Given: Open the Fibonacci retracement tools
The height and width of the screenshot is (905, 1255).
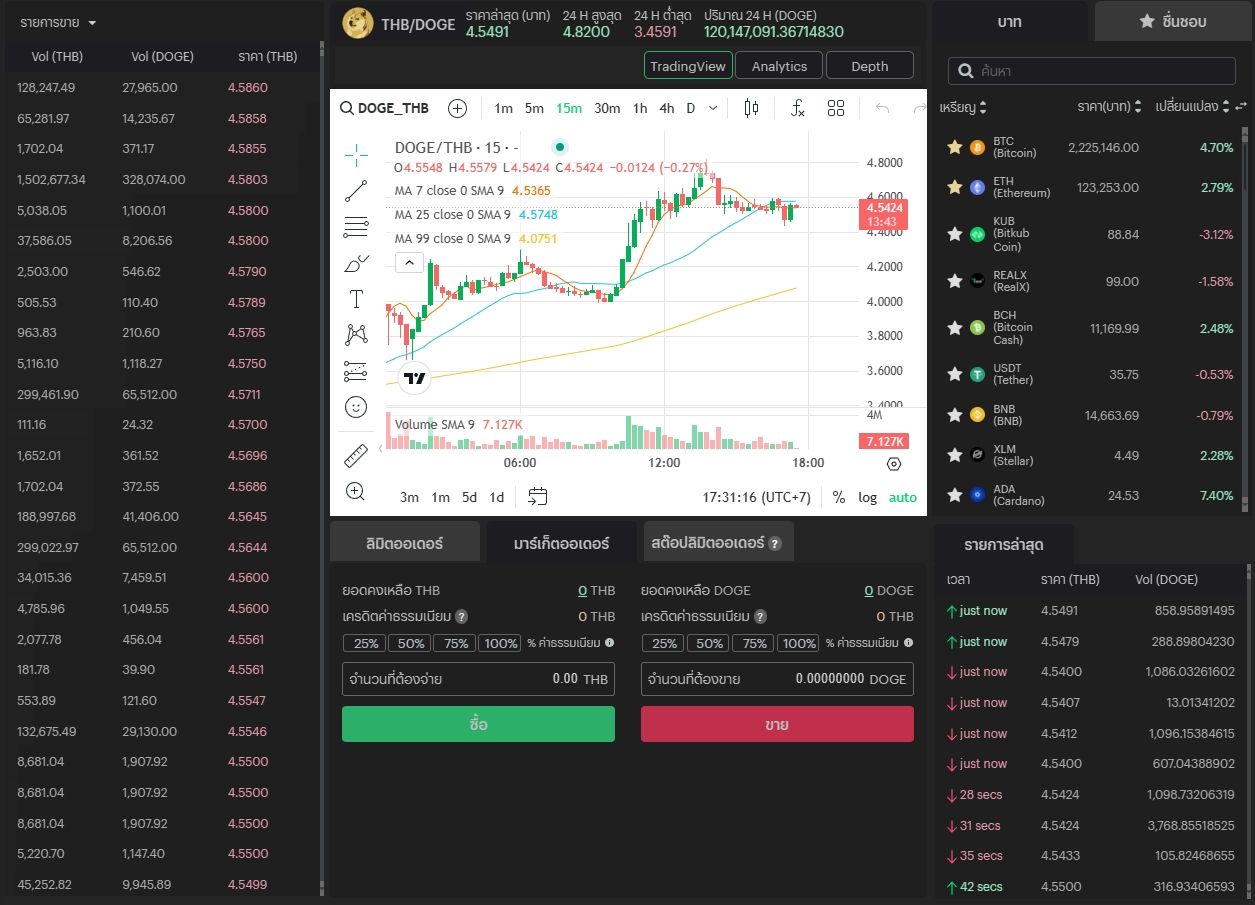Looking at the screenshot, I should pos(356,227).
